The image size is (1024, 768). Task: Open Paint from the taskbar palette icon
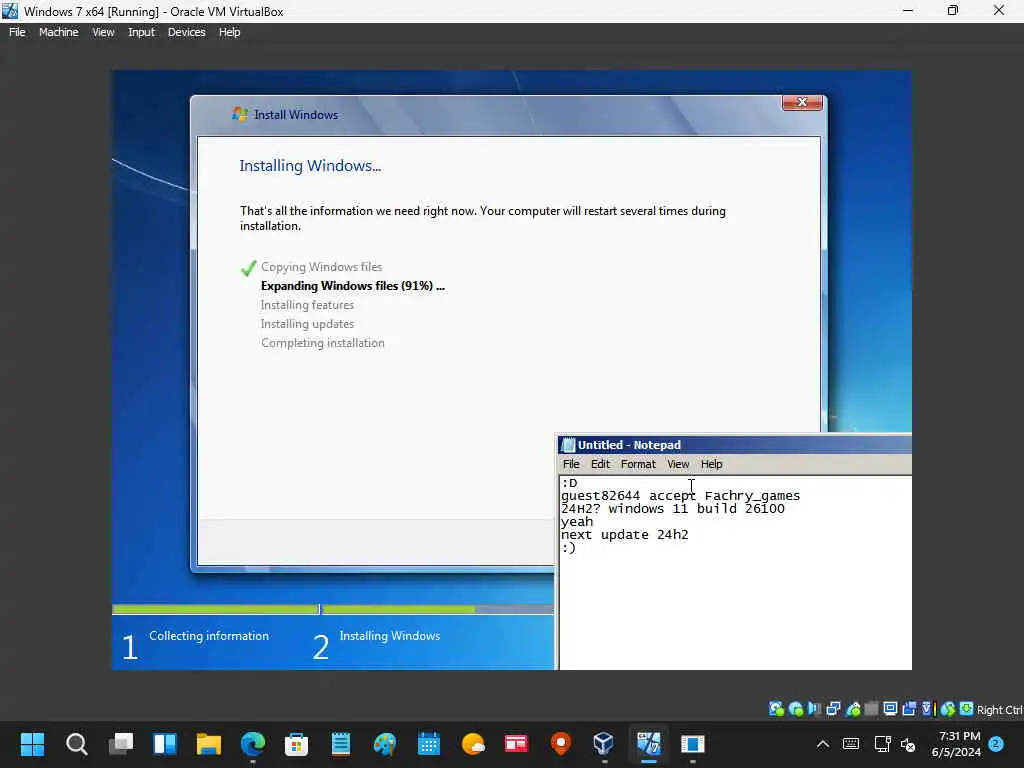385,743
